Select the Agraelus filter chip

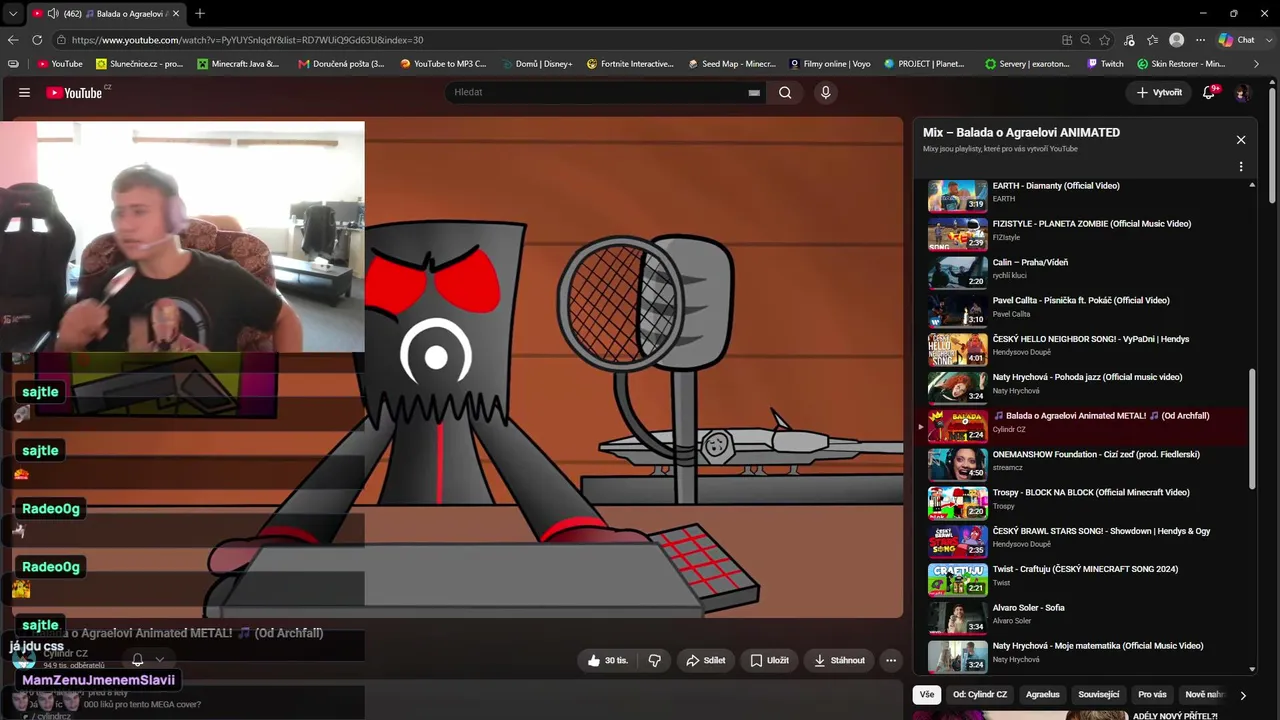pos(1043,695)
